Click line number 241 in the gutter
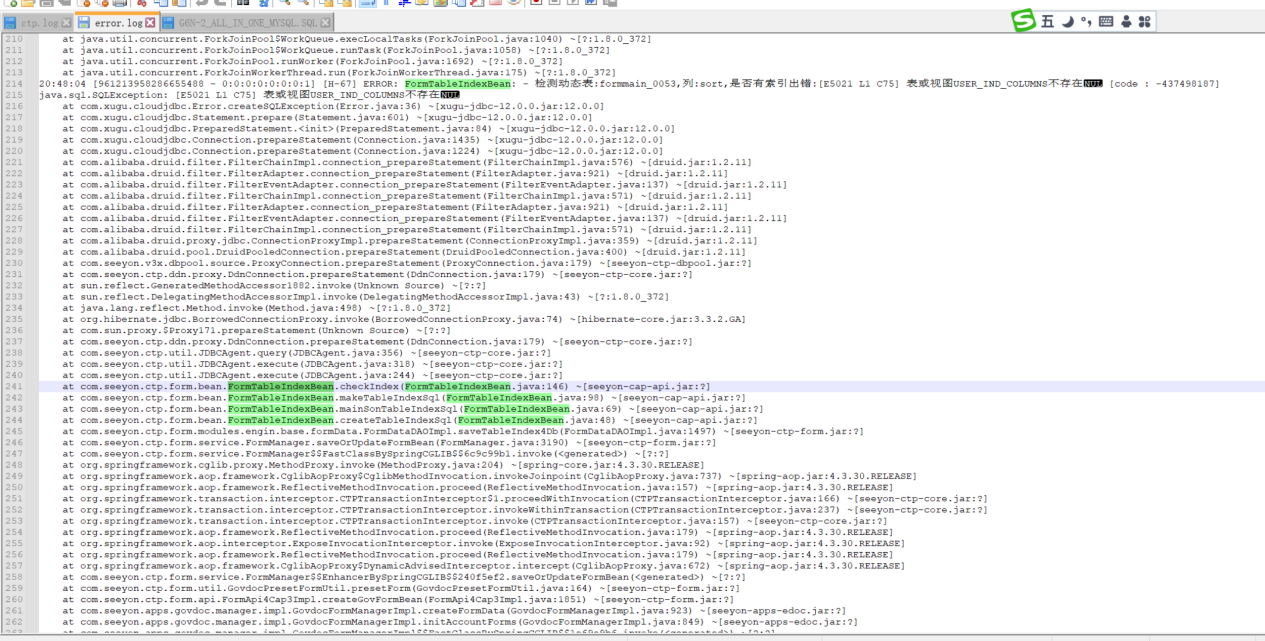1265x641 pixels. tap(13, 386)
